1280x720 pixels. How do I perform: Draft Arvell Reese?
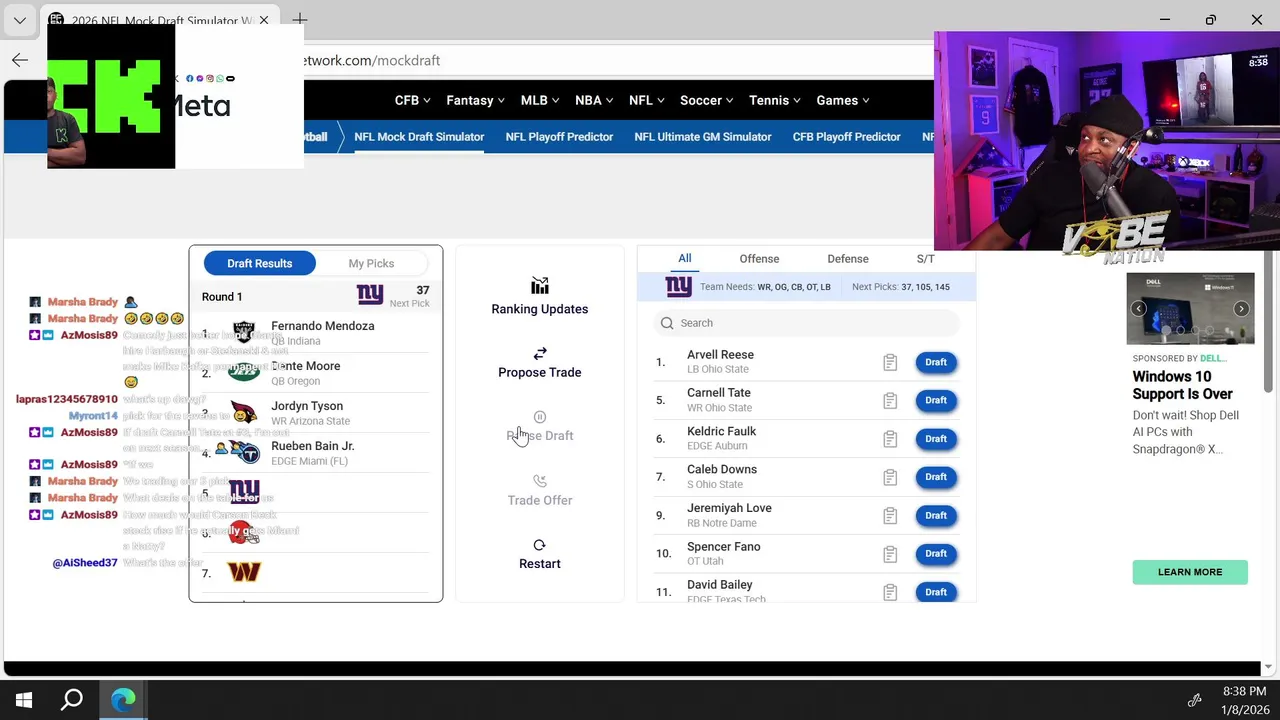[936, 362]
